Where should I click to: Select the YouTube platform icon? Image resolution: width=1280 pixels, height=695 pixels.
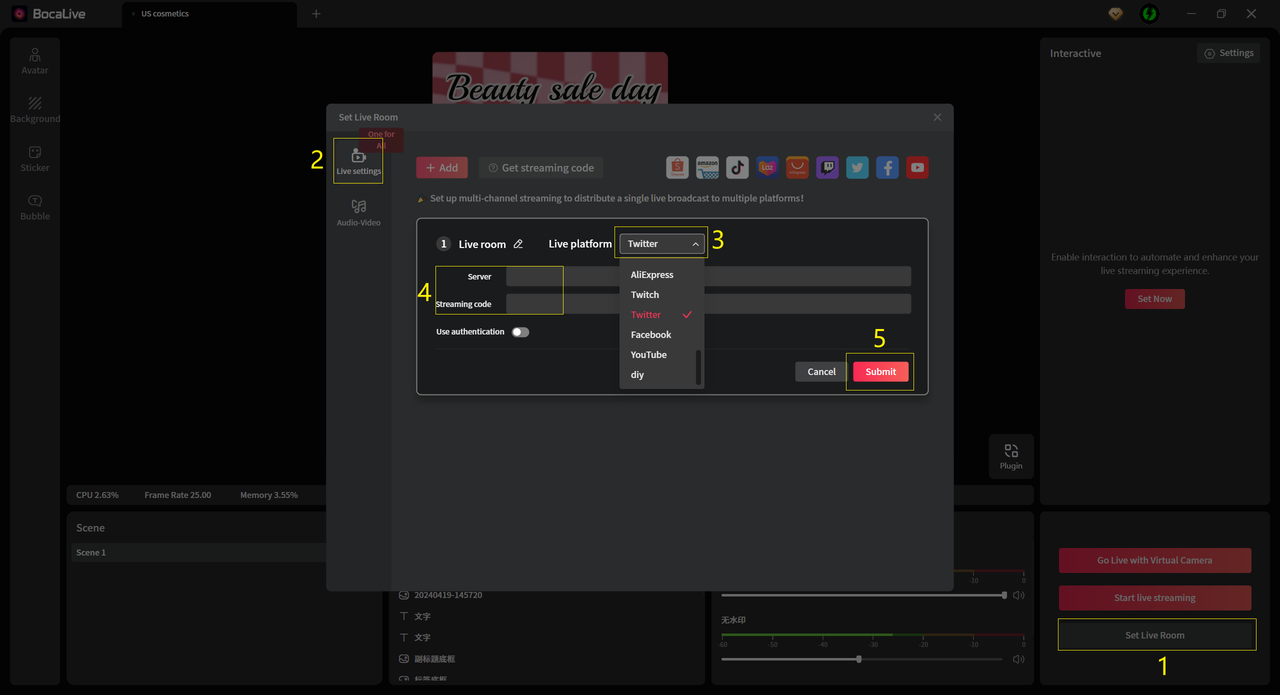pos(917,167)
